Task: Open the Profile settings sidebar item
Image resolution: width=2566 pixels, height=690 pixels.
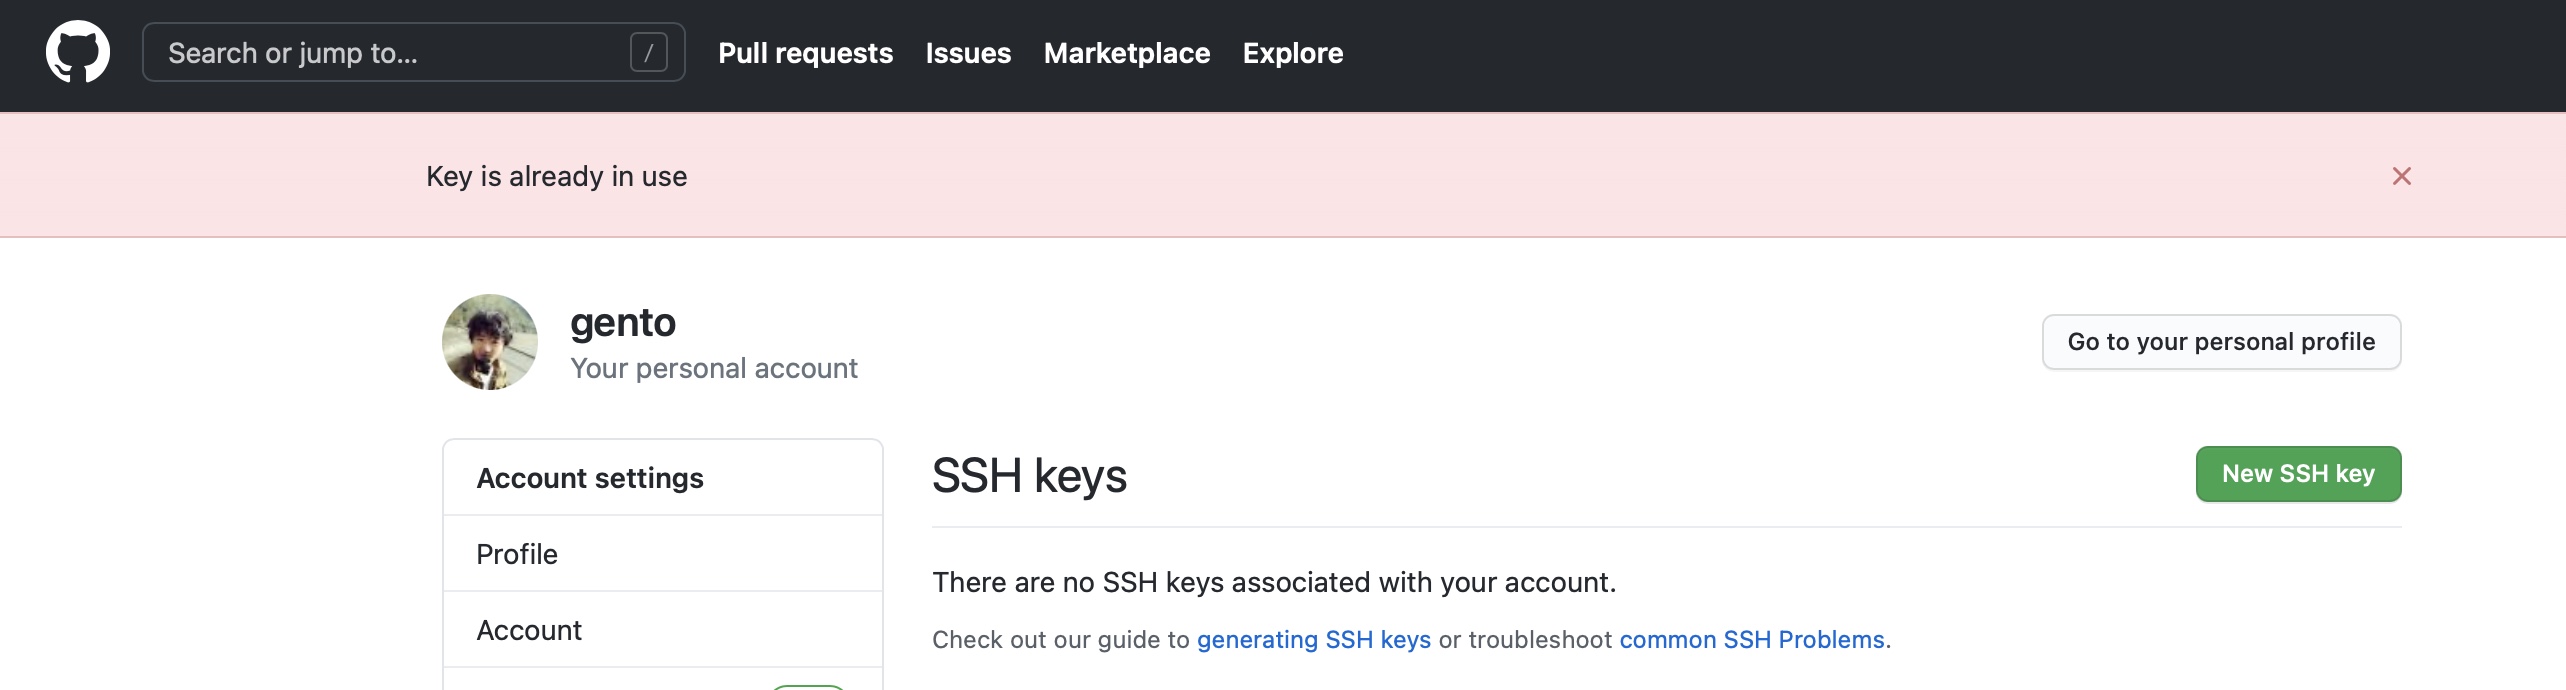Action: 517,554
